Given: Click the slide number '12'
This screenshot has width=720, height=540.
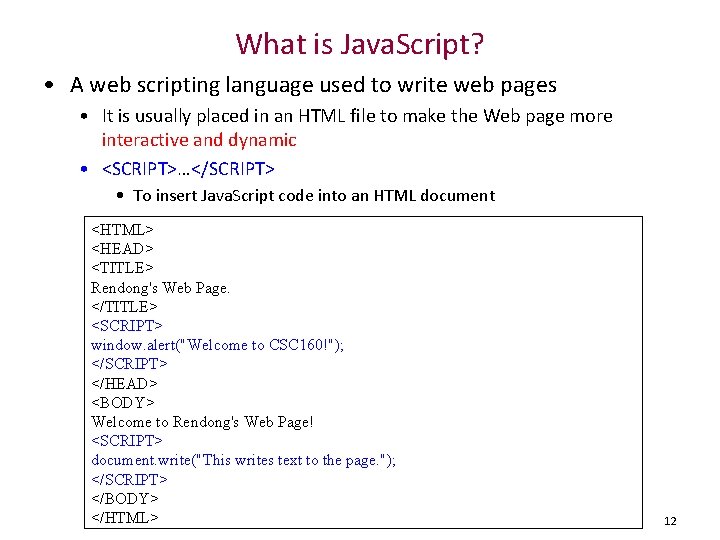Looking at the screenshot, I should pos(670,521).
